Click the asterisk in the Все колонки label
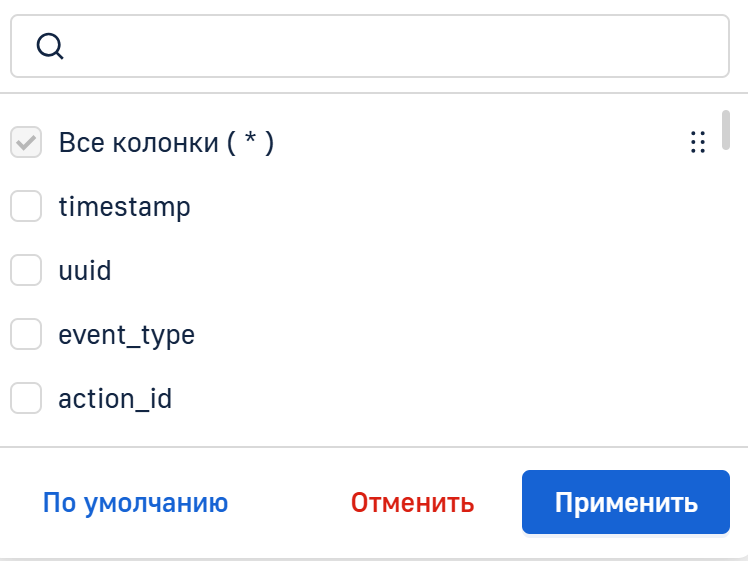This screenshot has width=748, height=561. pos(249,141)
